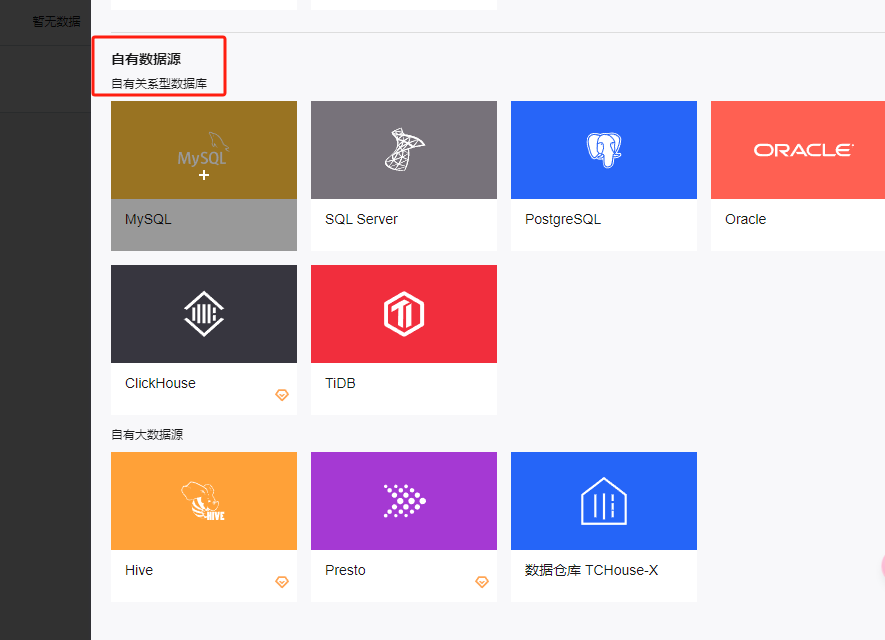This screenshot has width=885, height=640.
Task: Choose the TCHouse-X warehouse logo
Action: pos(603,501)
